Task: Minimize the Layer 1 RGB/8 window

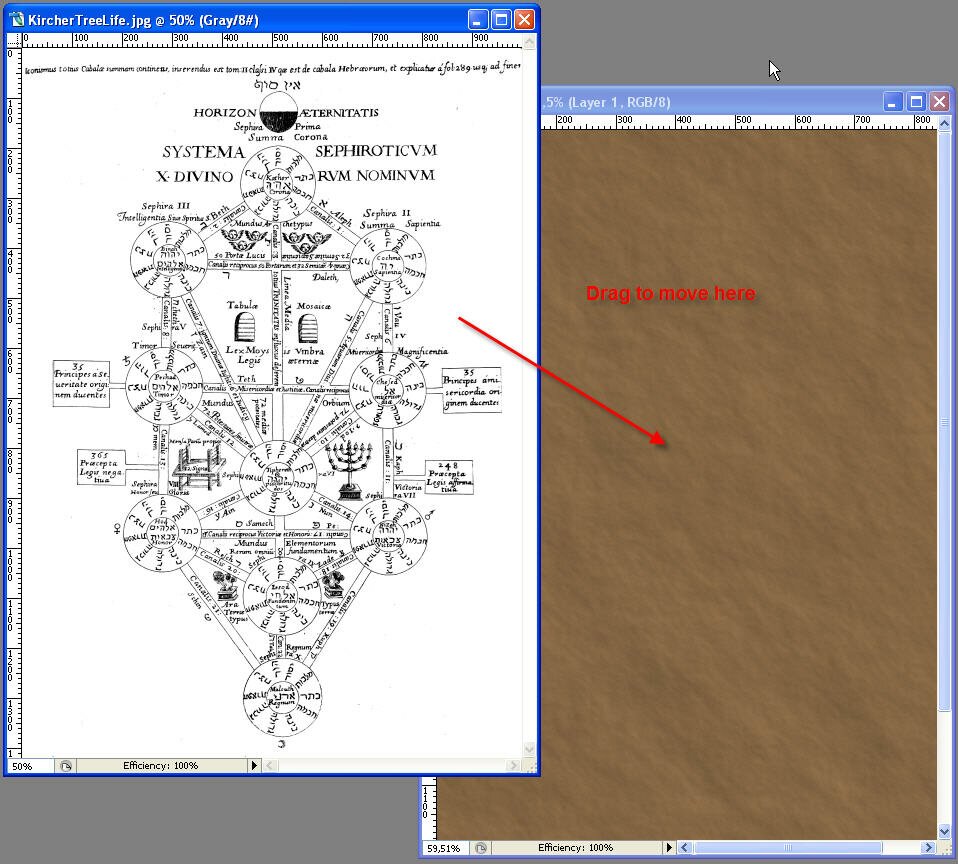Action: click(893, 102)
